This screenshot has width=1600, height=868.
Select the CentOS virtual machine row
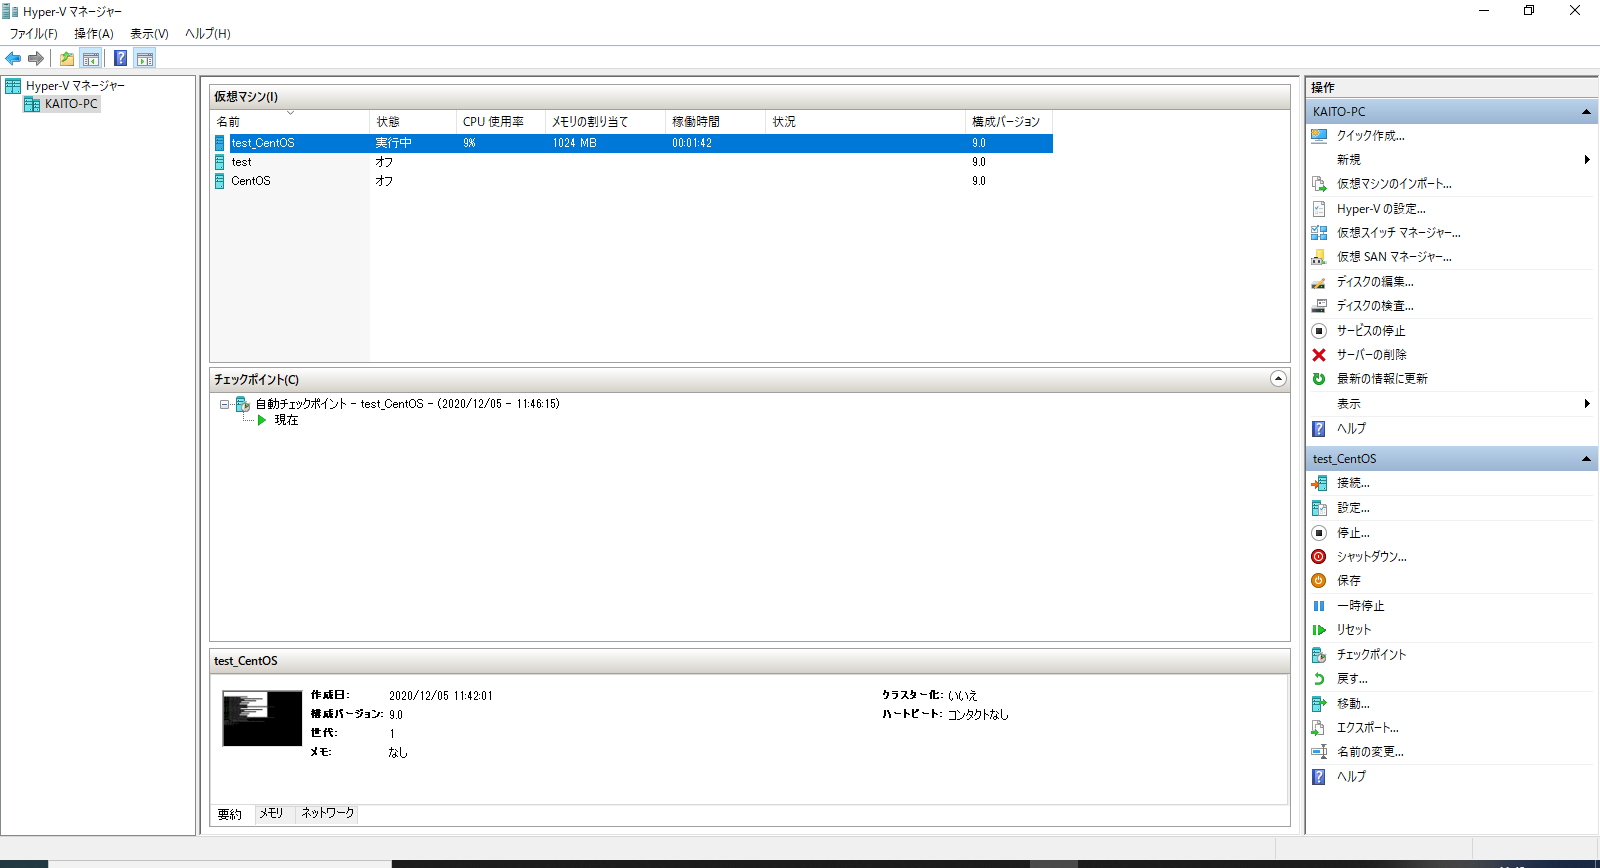[x=632, y=181]
